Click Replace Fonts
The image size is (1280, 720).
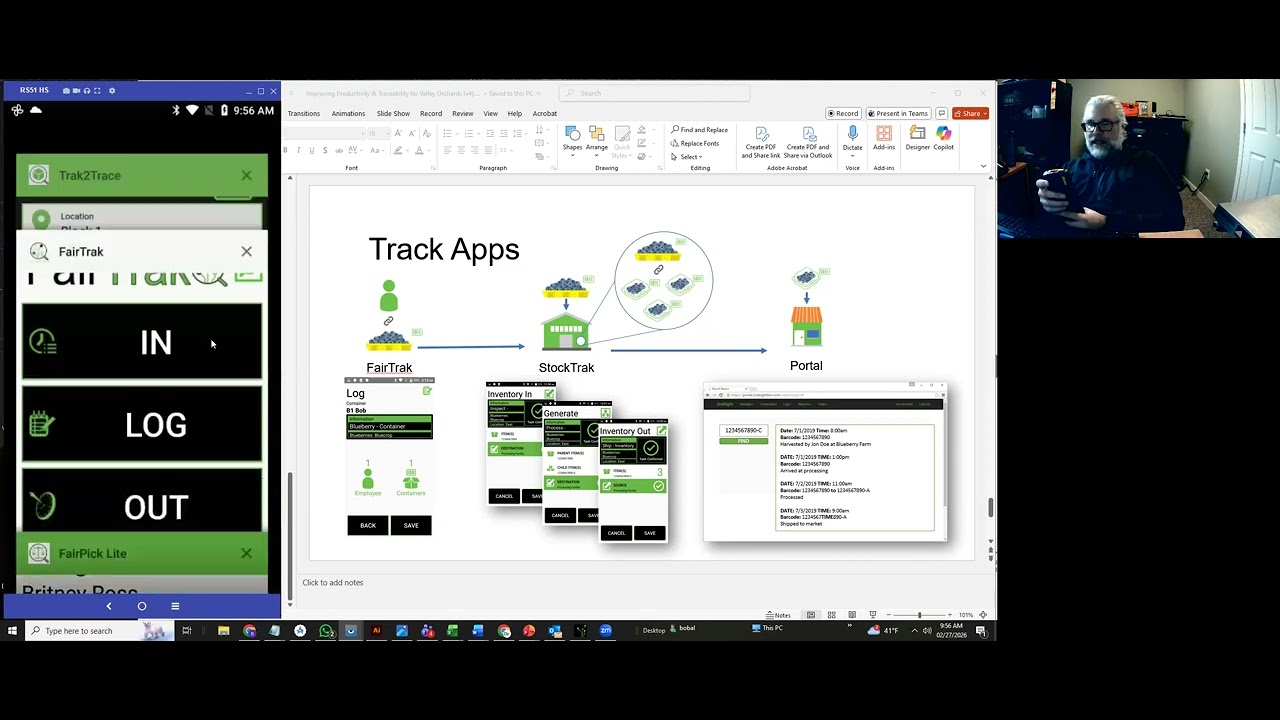tap(695, 143)
